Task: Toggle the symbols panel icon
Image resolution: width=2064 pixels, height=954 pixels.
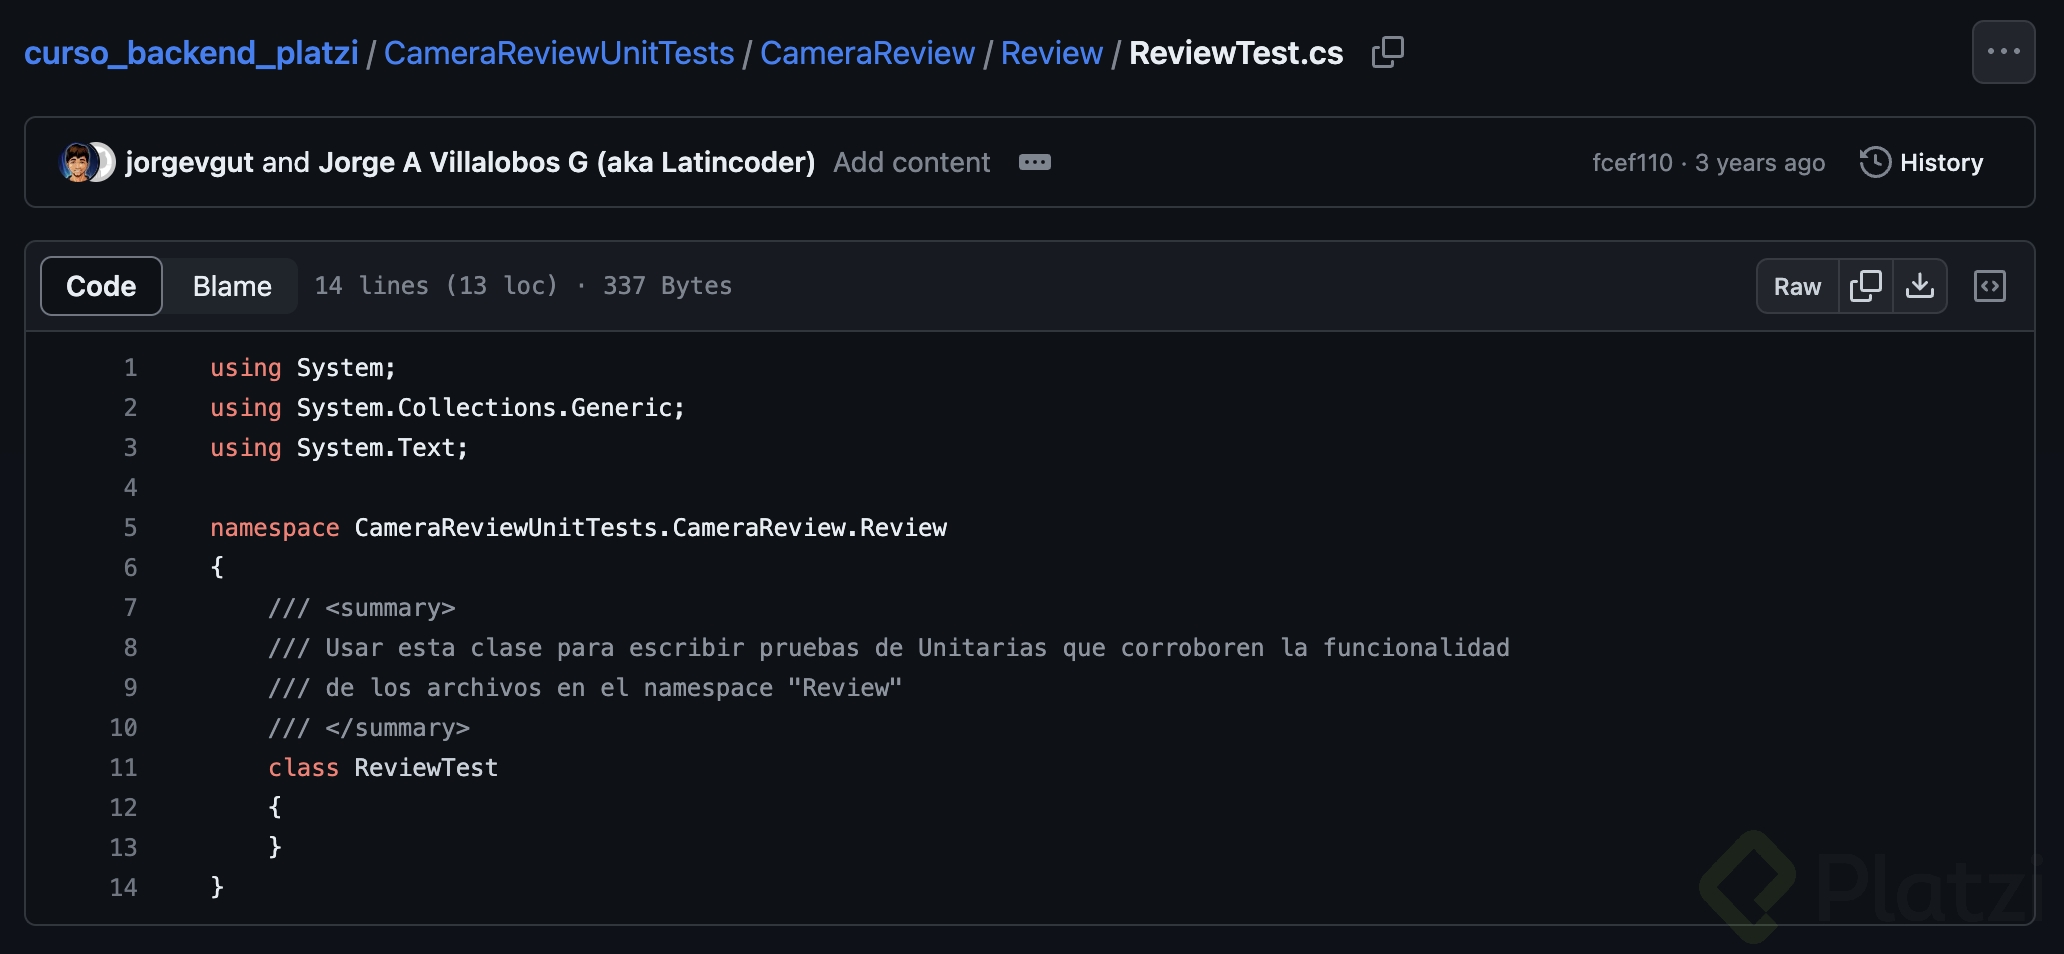Action: (1990, 286)
